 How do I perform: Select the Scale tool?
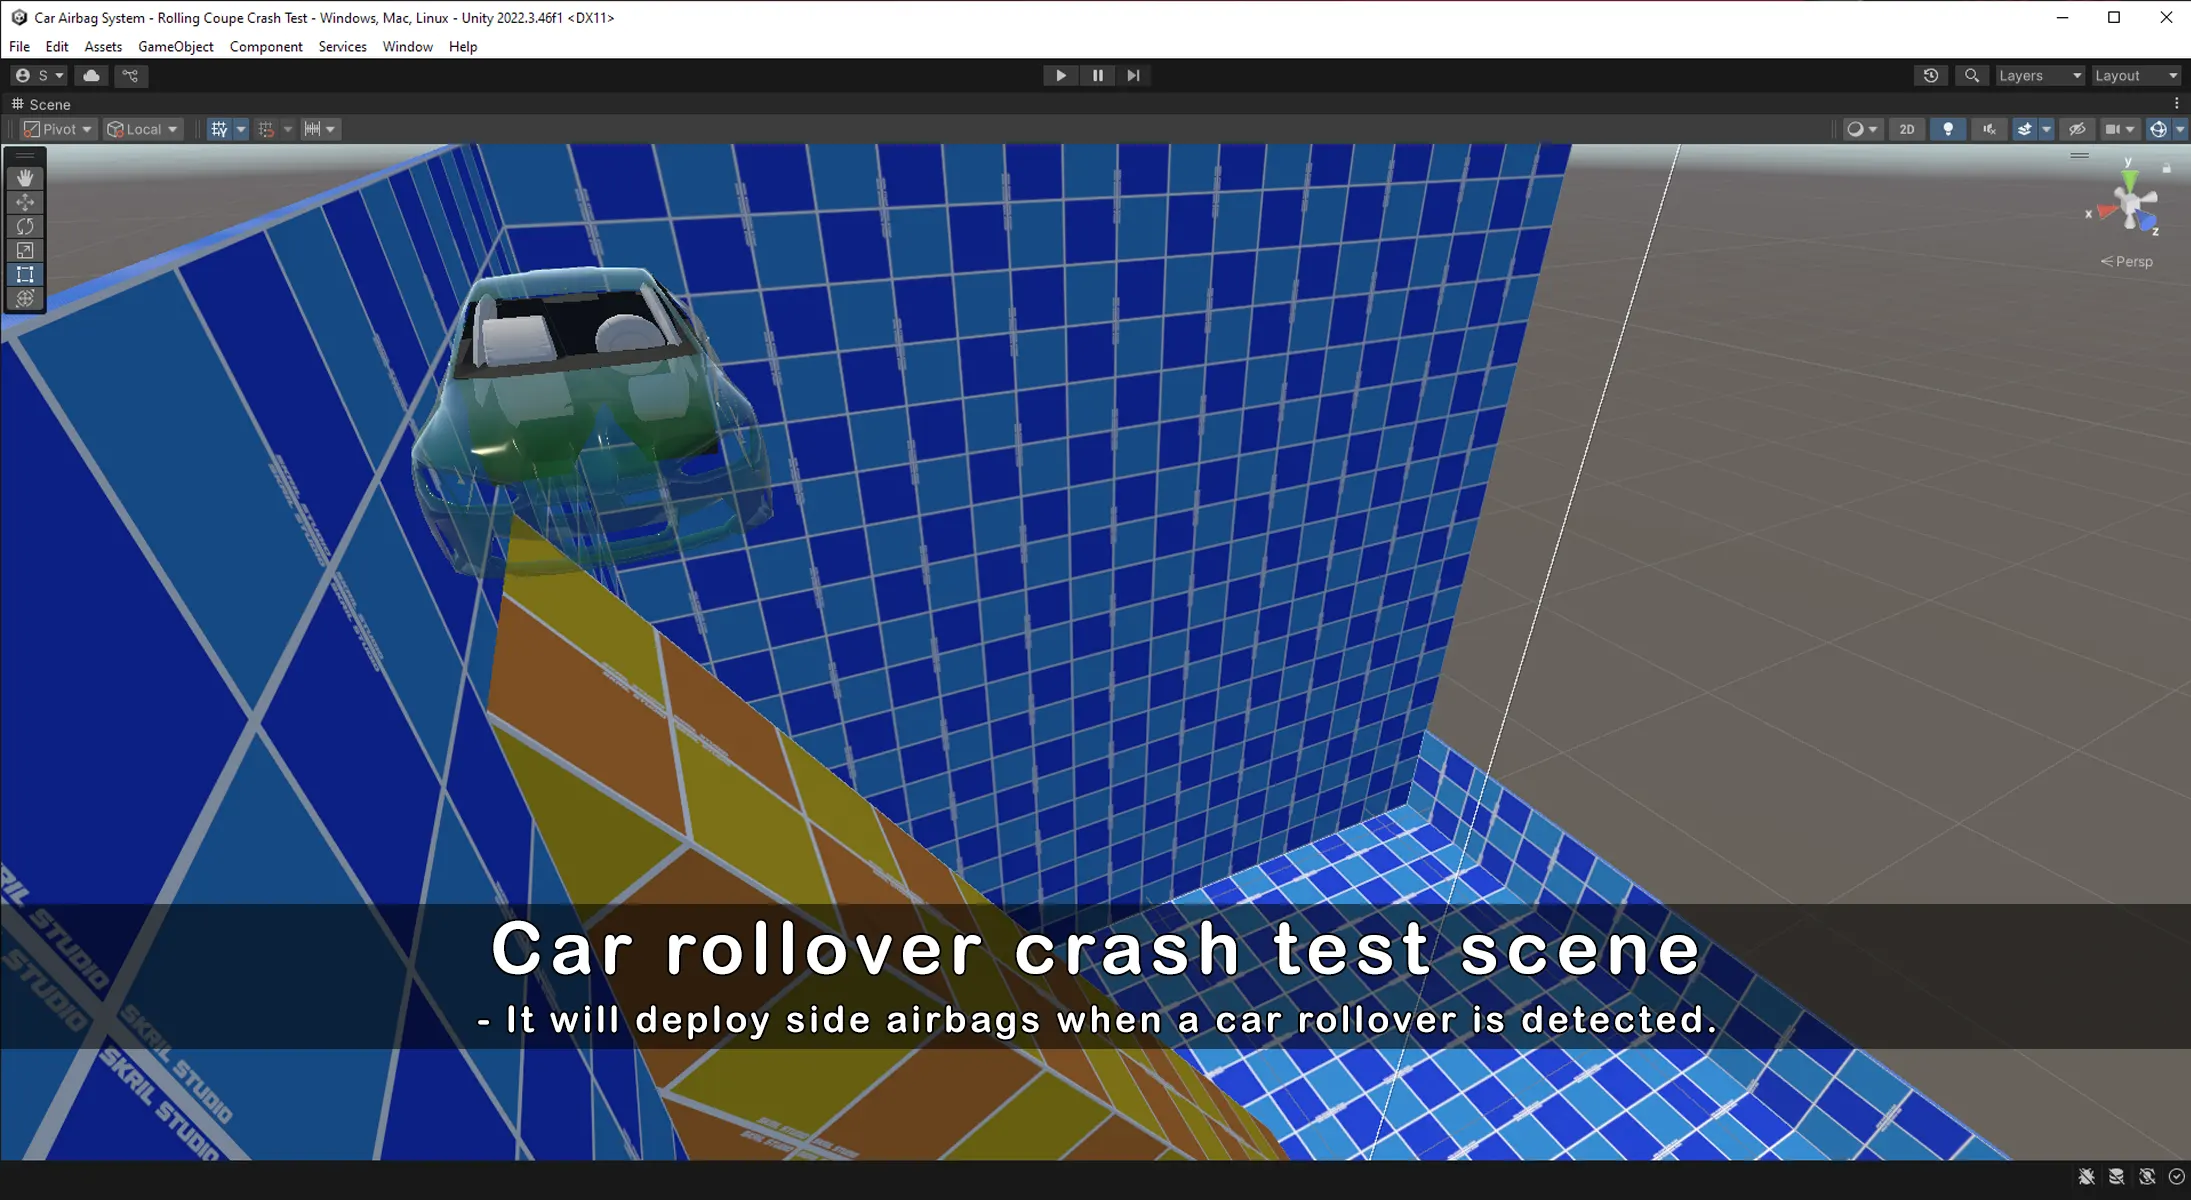[x=25, y=250]
